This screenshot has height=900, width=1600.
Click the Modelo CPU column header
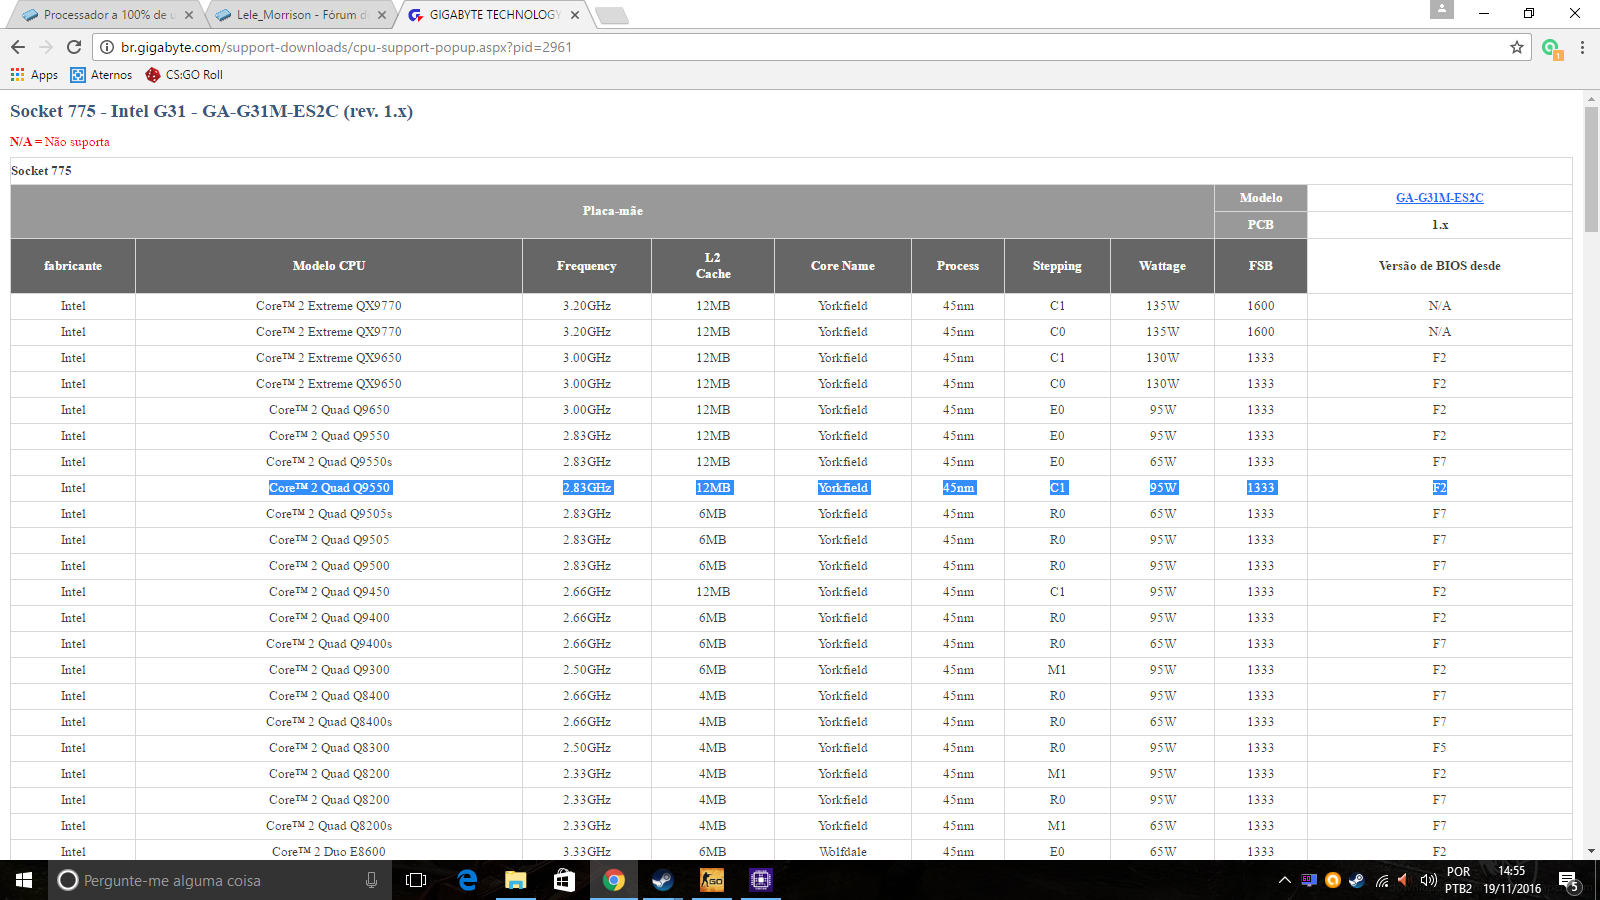pyautogui.click(x=329, y=266)
